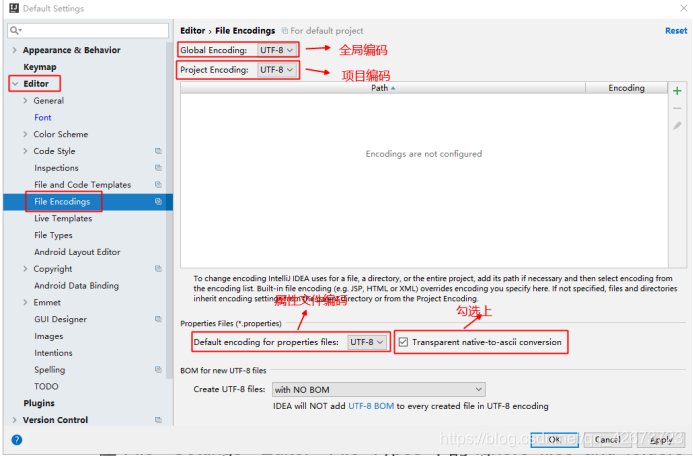Close the Default Settings dialog
This screenshot has height=457, width=693.
(x=683, y=8)
